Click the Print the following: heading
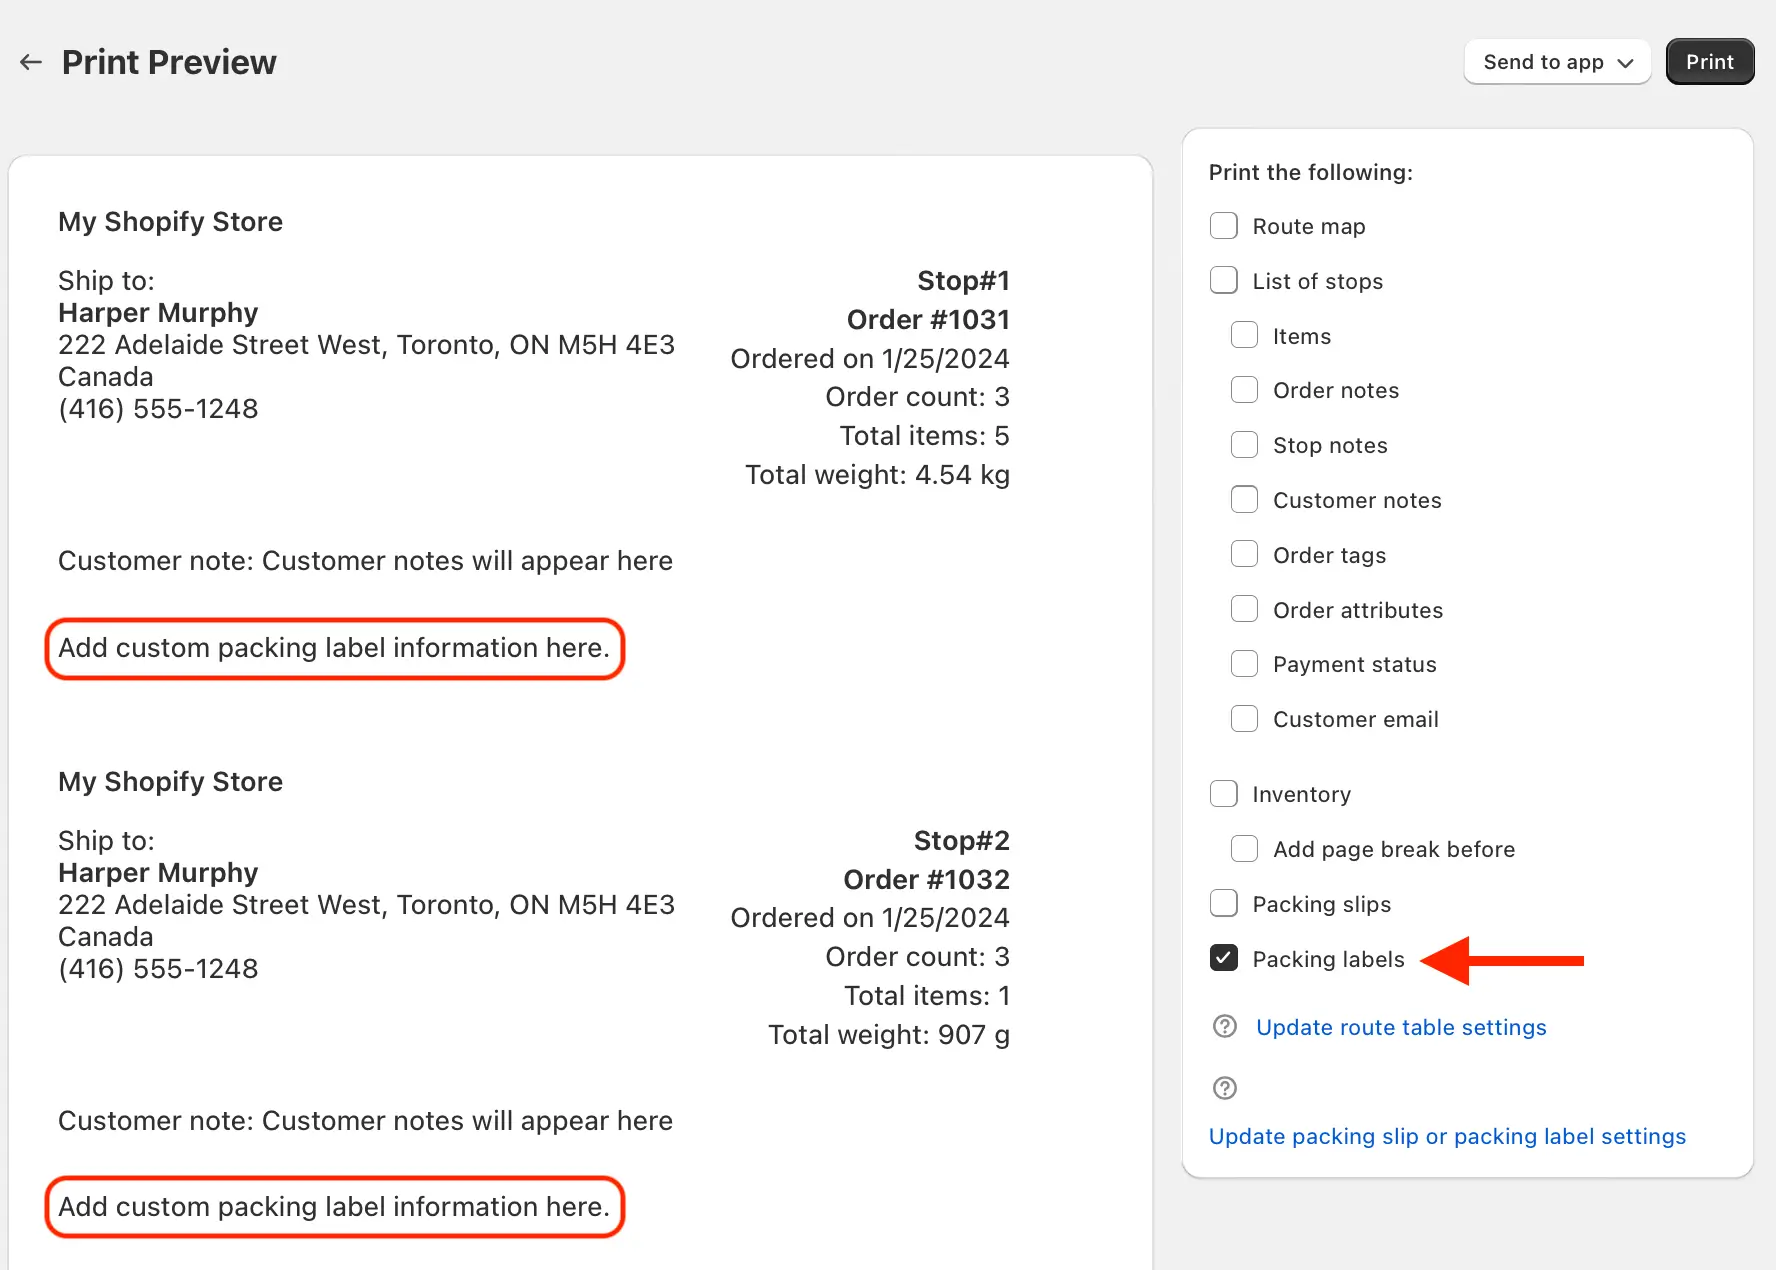 1310,172
